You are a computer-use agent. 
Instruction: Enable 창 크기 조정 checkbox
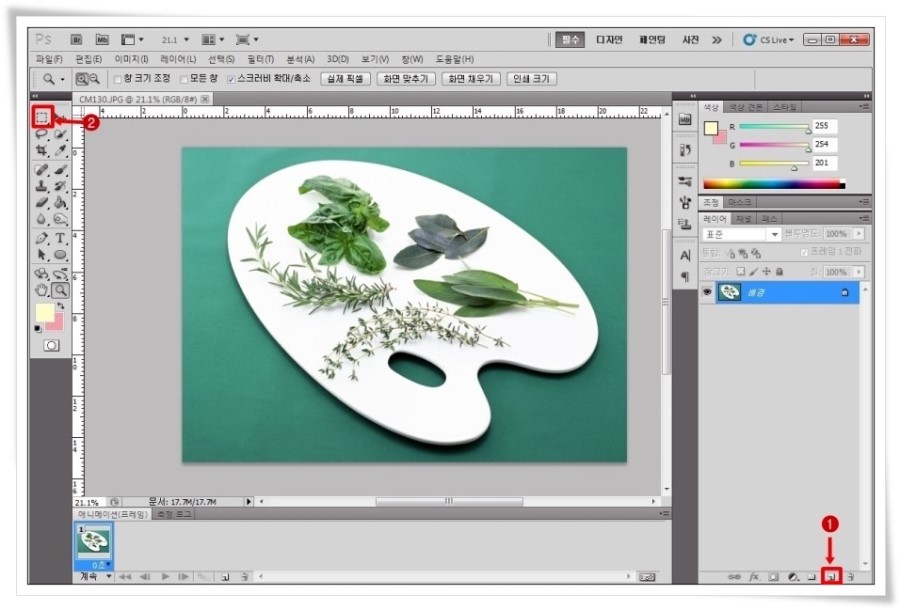click(x=118, y=79)
